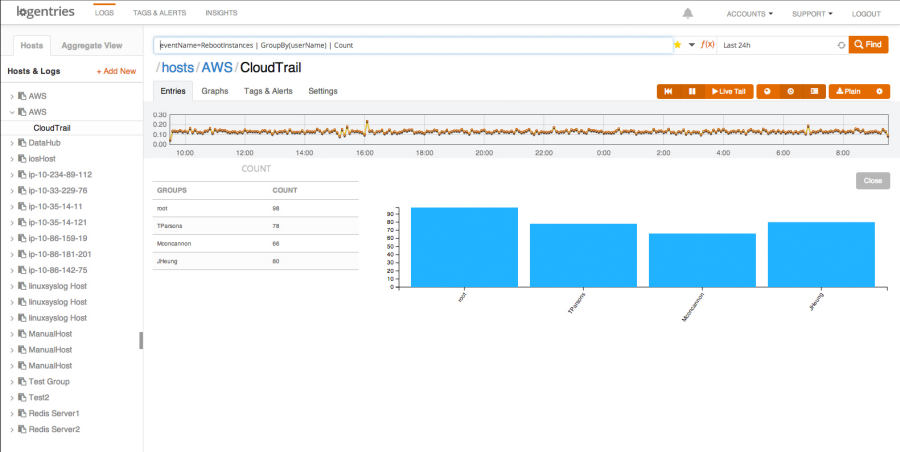
Task: Click the gear icon beside Plain
Action: [879, 91]
